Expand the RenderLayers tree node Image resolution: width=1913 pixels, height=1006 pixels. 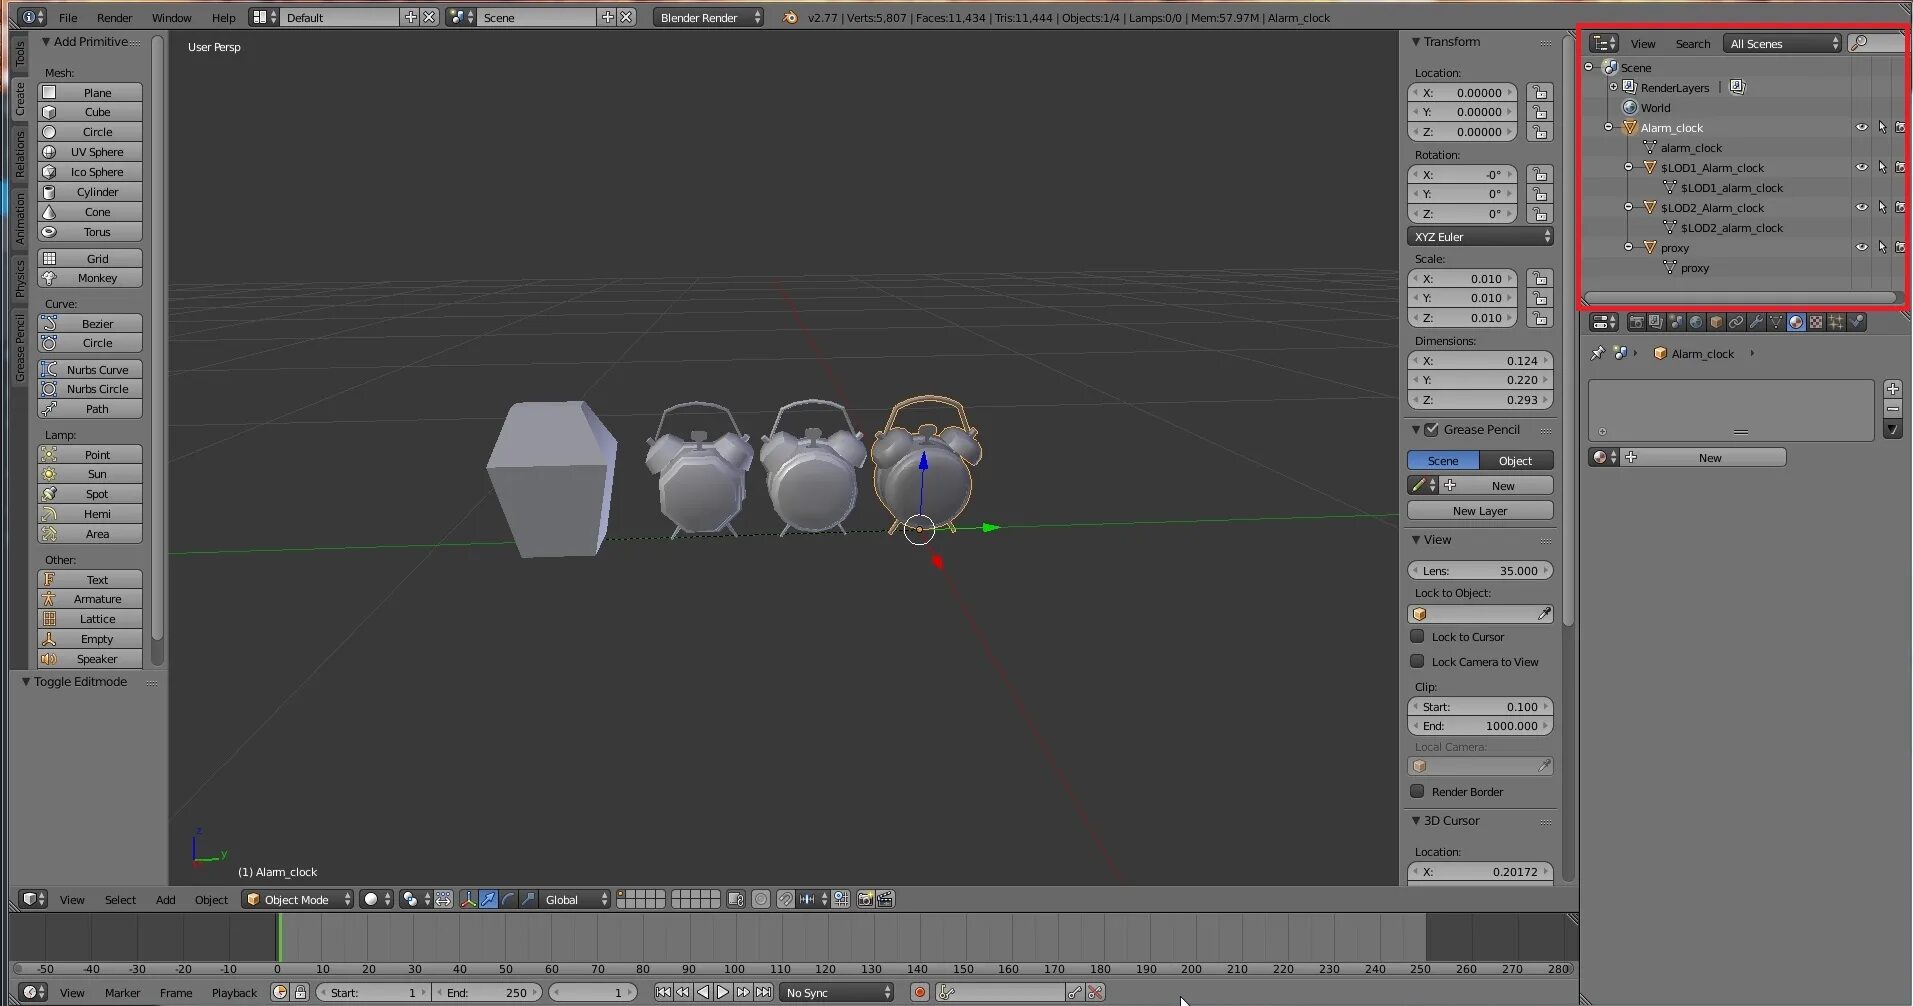1613,87
